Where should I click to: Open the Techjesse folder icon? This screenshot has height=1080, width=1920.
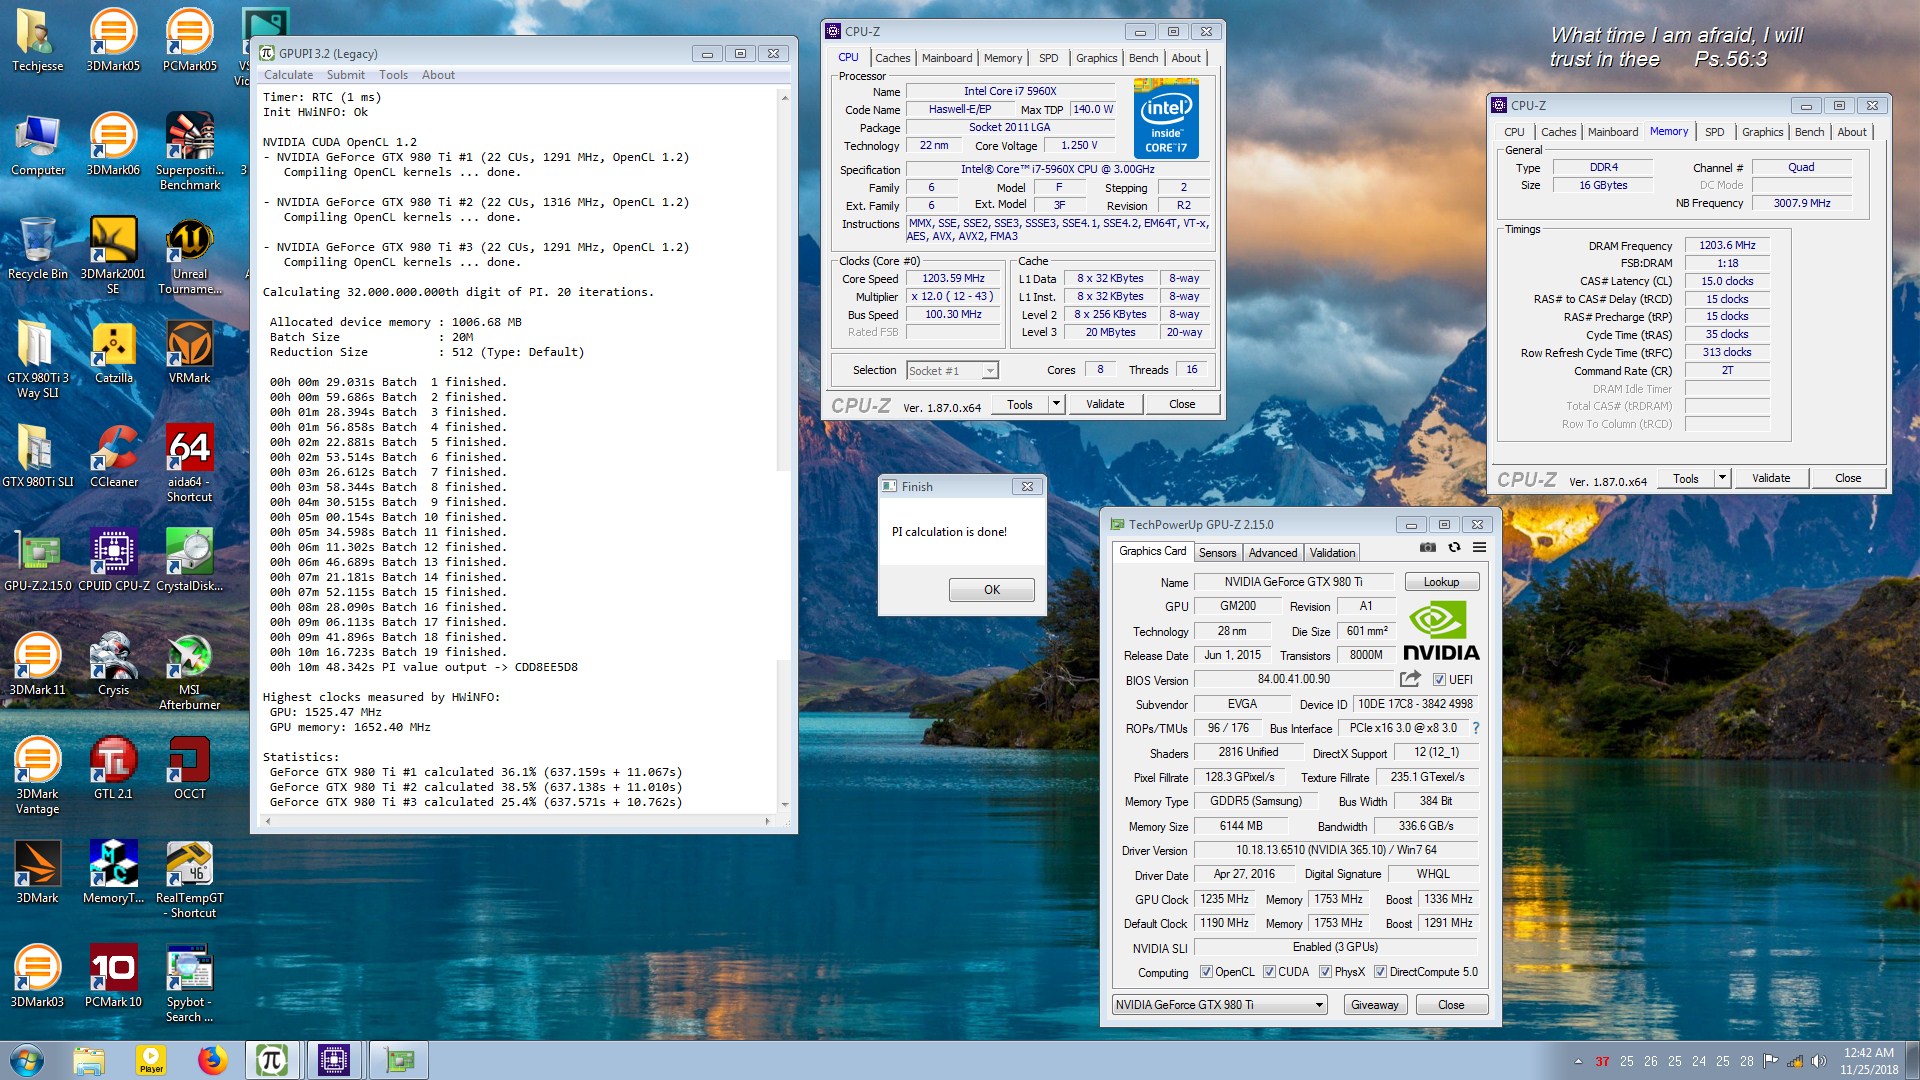tap(37, 40)
